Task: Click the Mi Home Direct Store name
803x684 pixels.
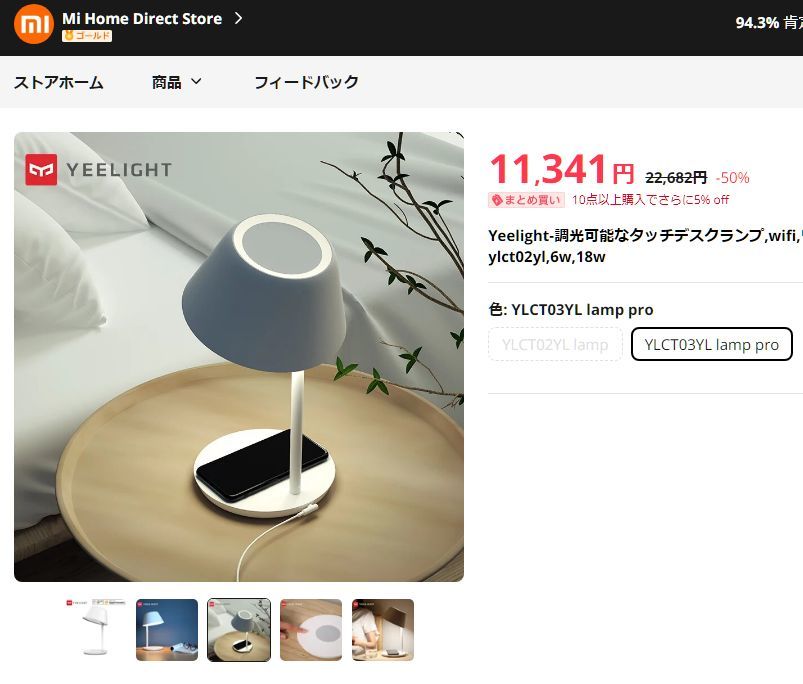Action: [142, 19]
